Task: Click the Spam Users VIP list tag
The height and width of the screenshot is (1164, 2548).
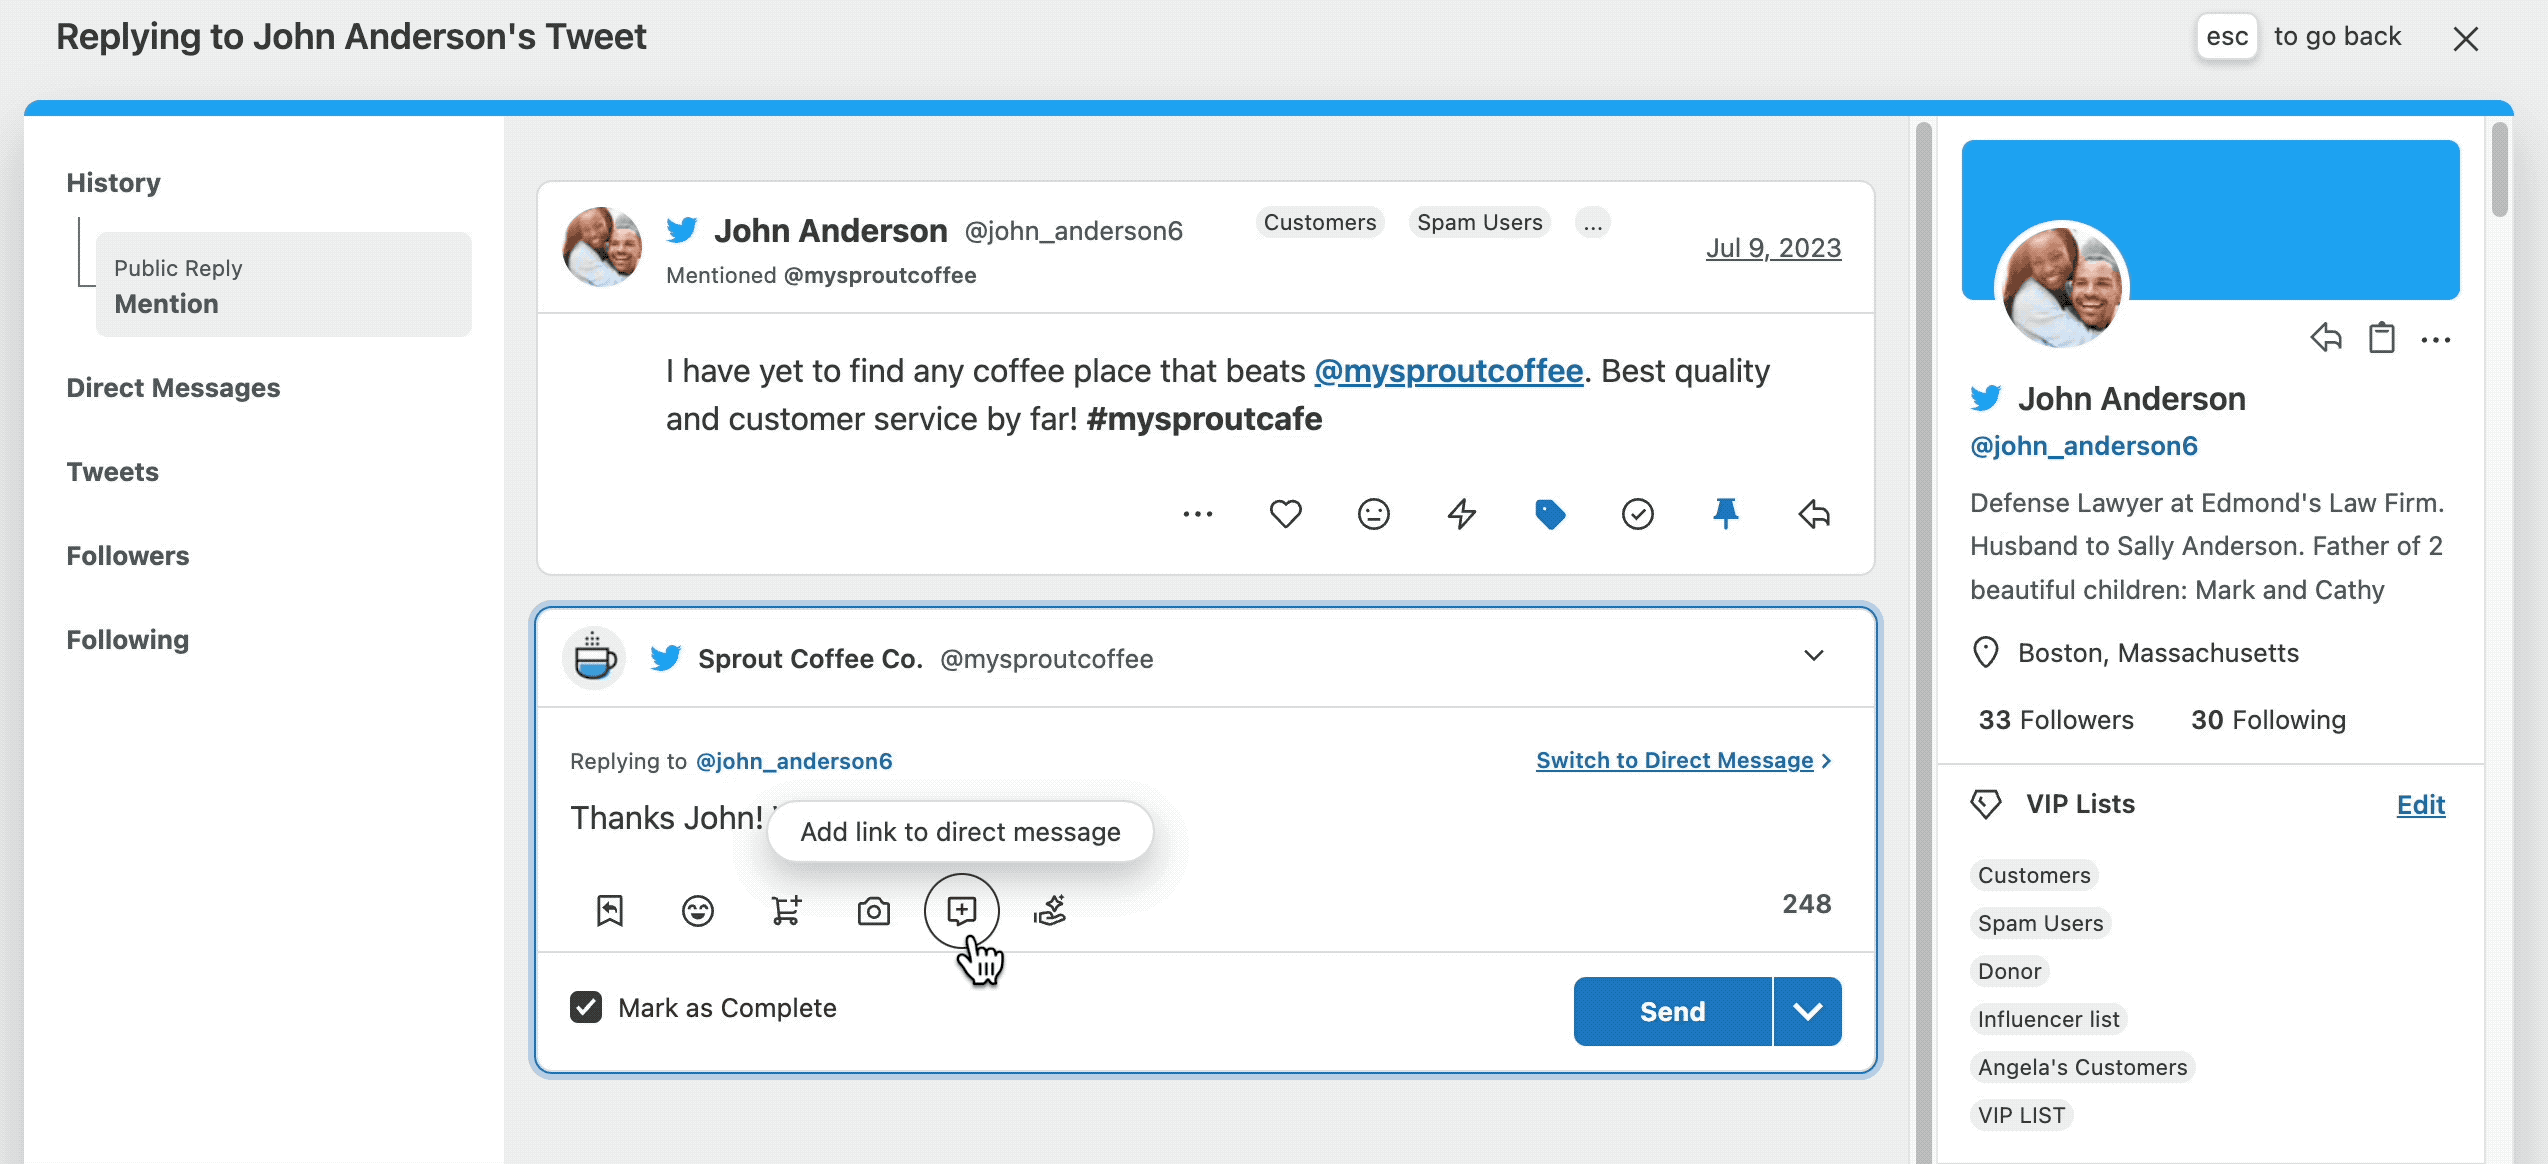Action: [2040, 923]
